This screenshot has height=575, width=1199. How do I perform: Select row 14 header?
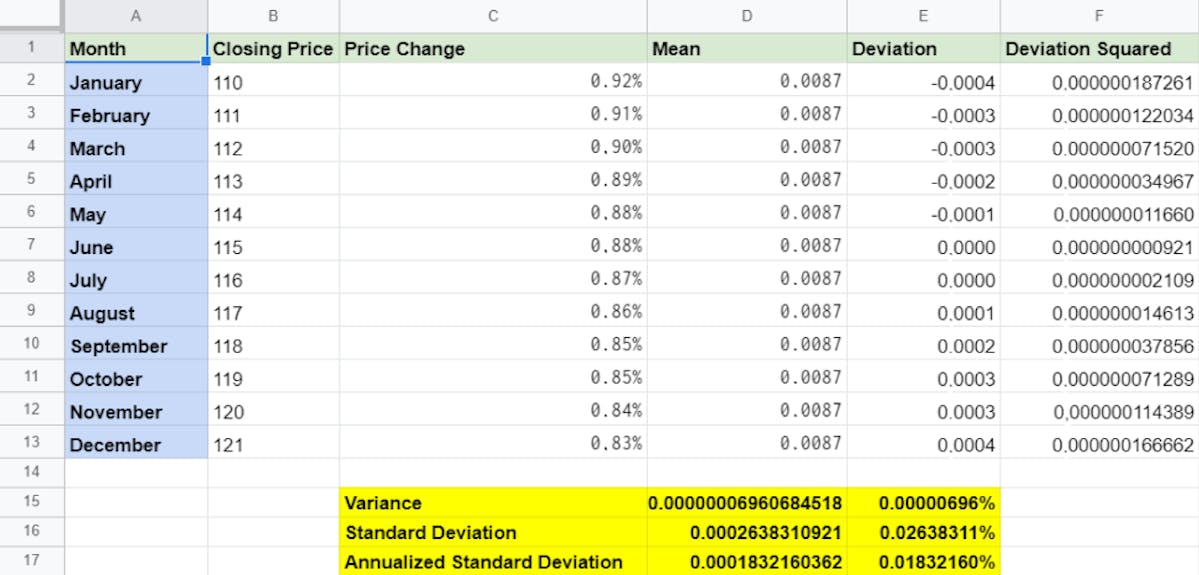(31, 473)
